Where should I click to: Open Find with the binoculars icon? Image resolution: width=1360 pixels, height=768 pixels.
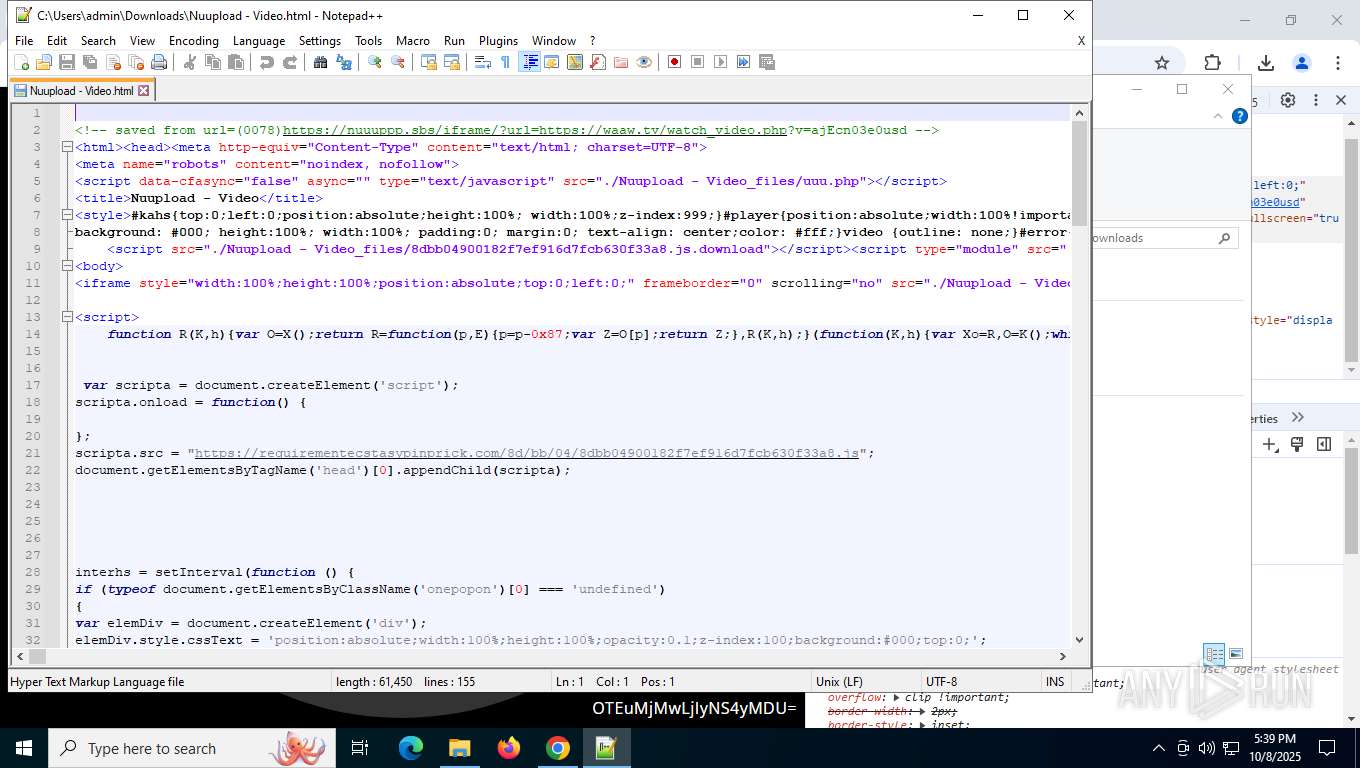pos(321,62)
